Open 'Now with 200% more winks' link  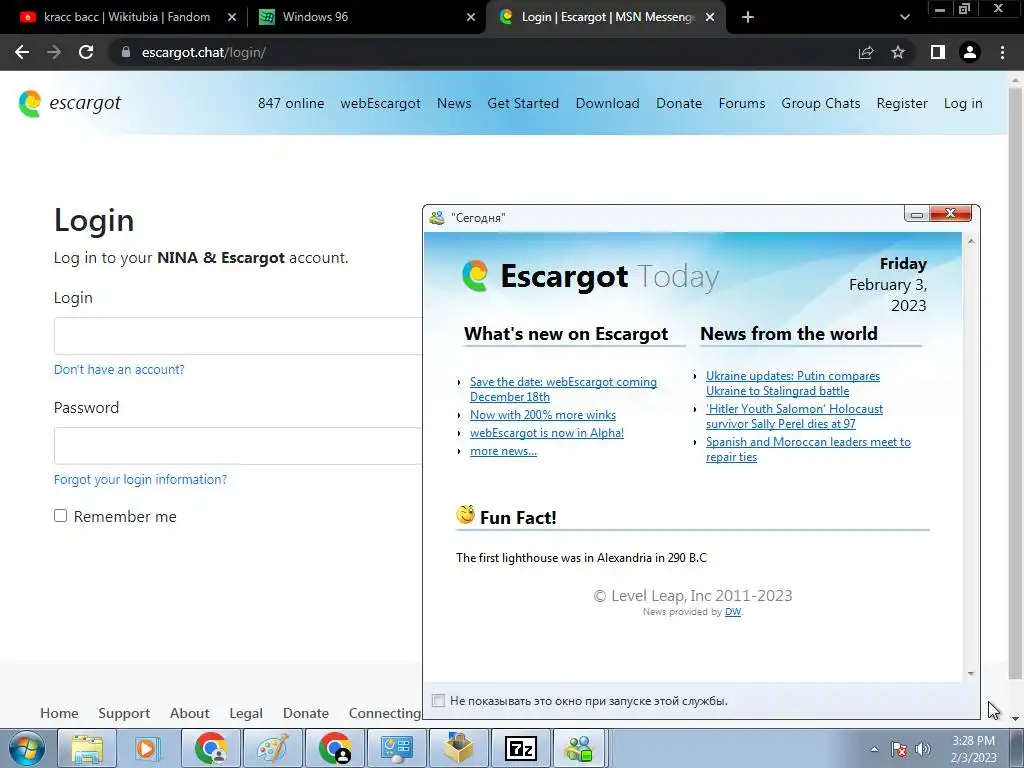coord(543,415)
